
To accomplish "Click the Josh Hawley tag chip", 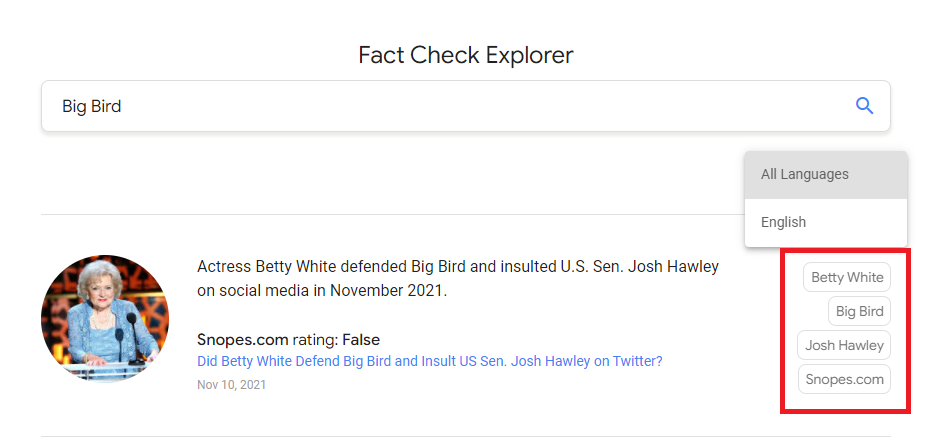I will pos(845,345).
